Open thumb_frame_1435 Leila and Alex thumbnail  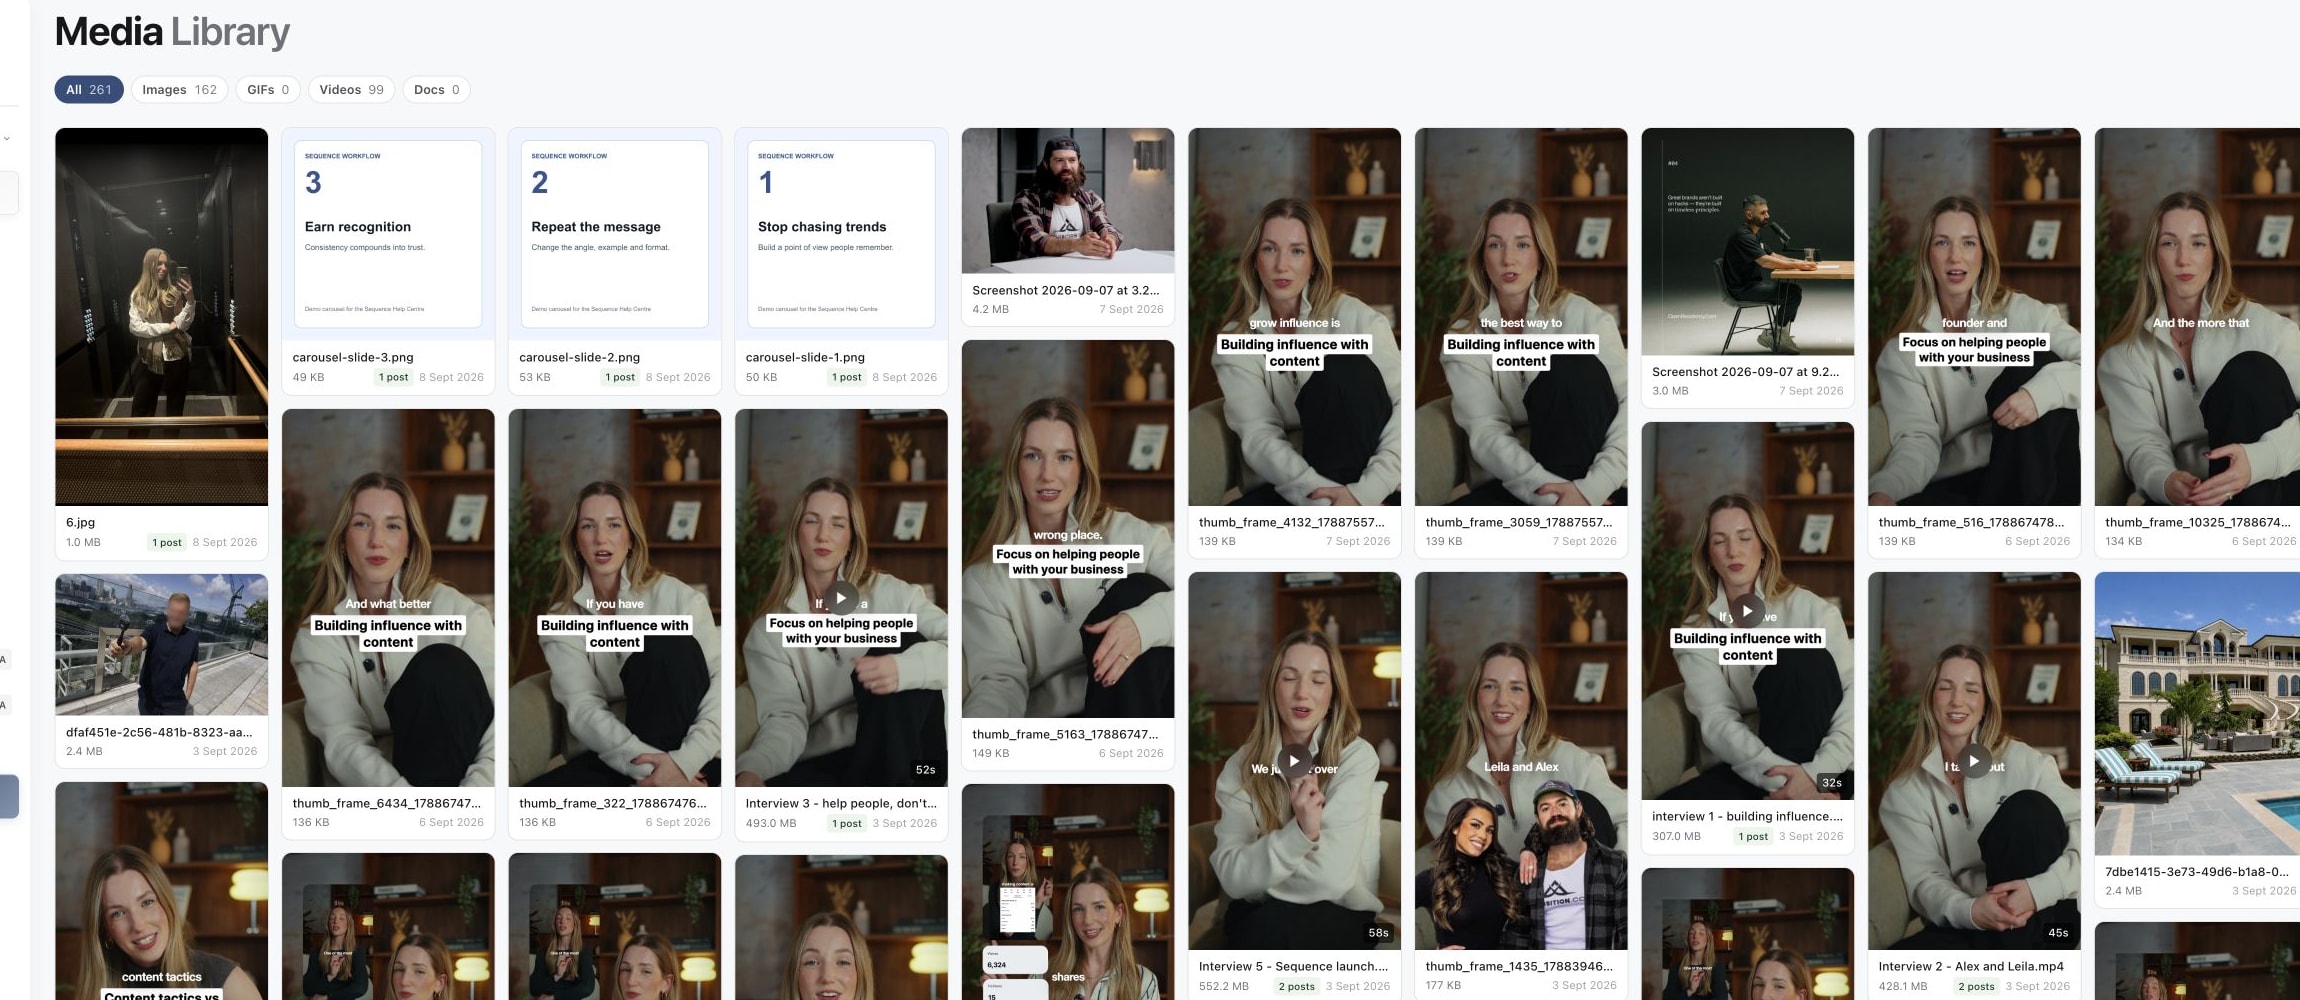point(1521,761)
